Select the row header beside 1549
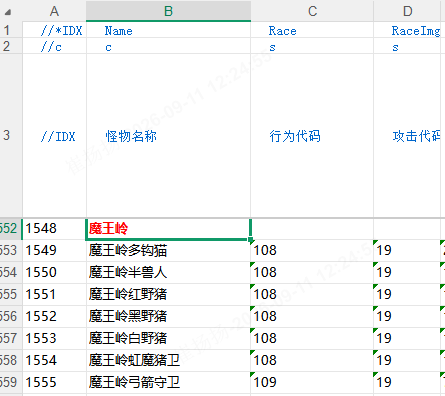 click(10, 250)
